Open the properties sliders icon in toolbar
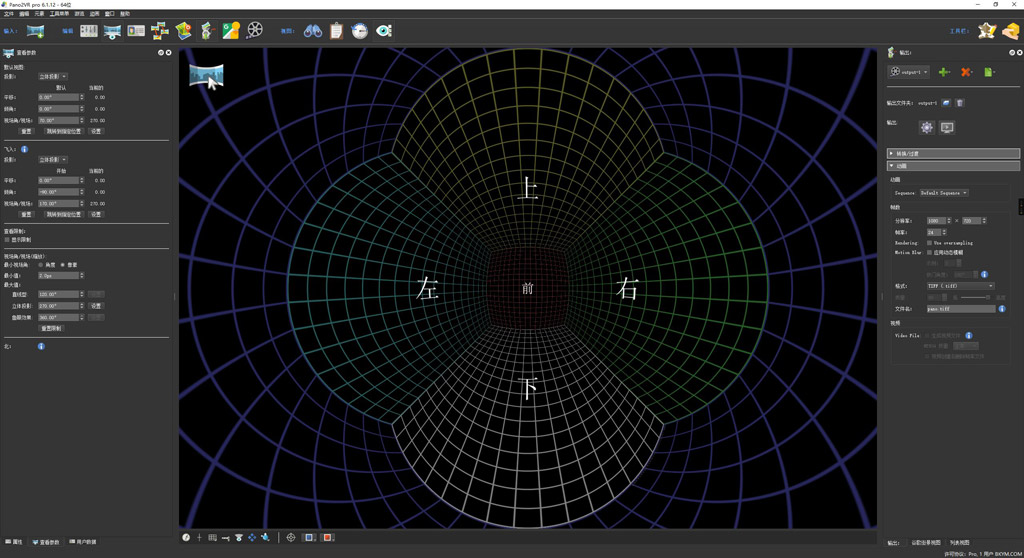 [89, 31]
